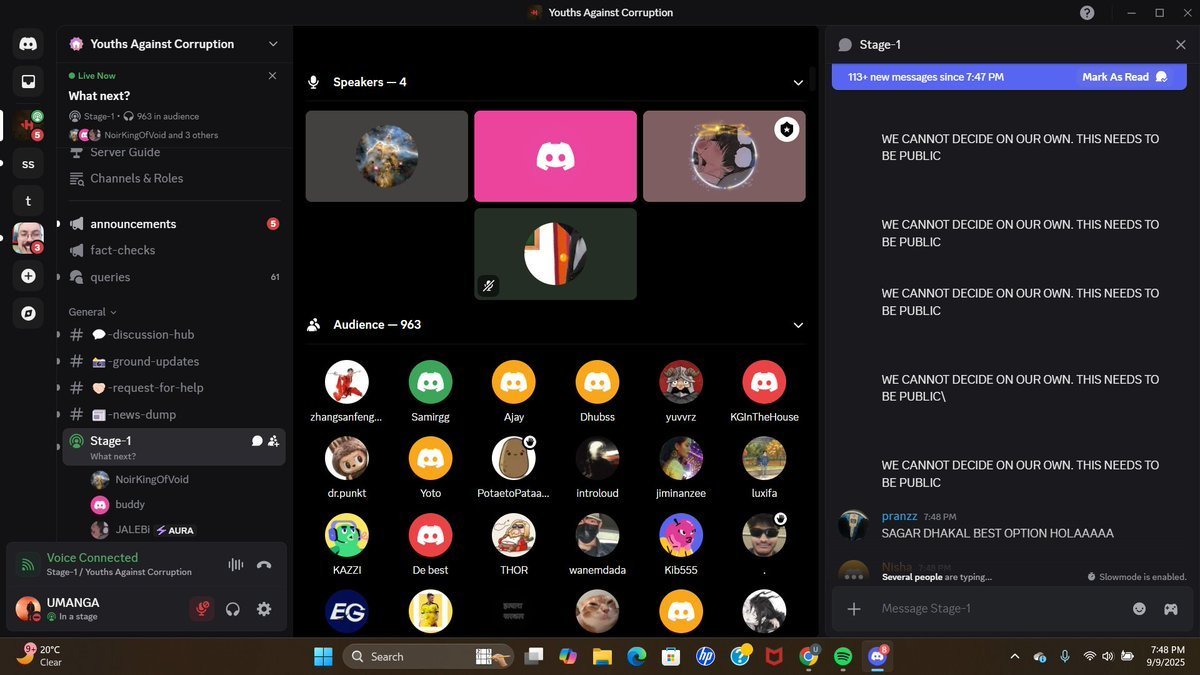Click the Add a Server plus icon
Image resolution: width=1200 pixels, height=675 pixels.
[x=28, y=276]
